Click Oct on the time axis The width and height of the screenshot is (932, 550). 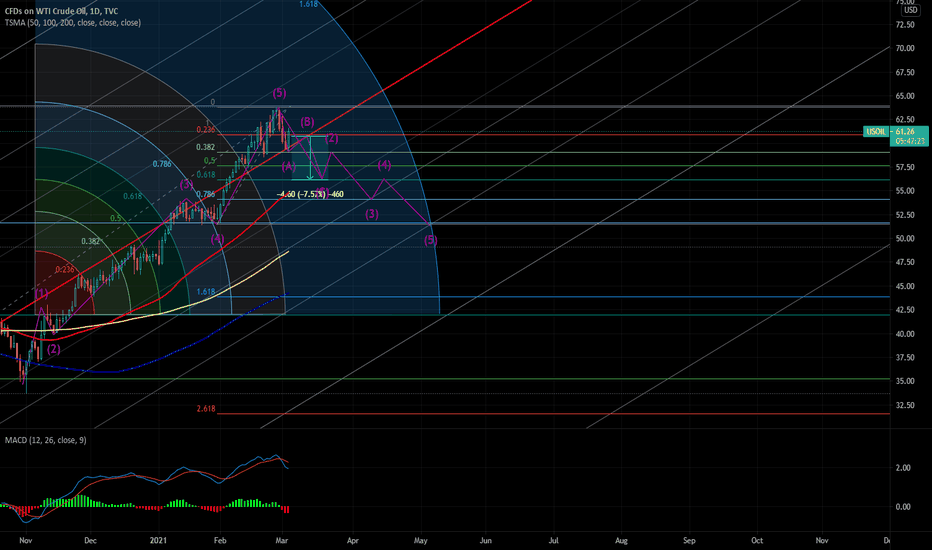coord(757,540)
